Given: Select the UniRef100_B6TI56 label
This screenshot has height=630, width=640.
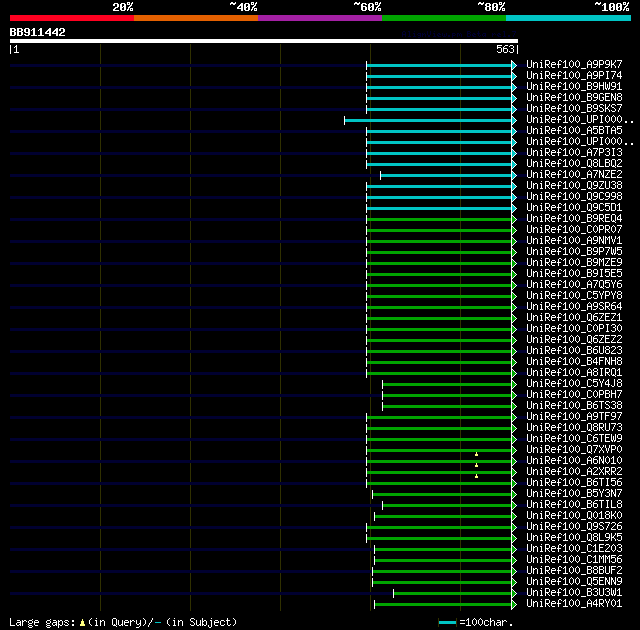Looking at the screenshot, I should (x=574, y=483).
